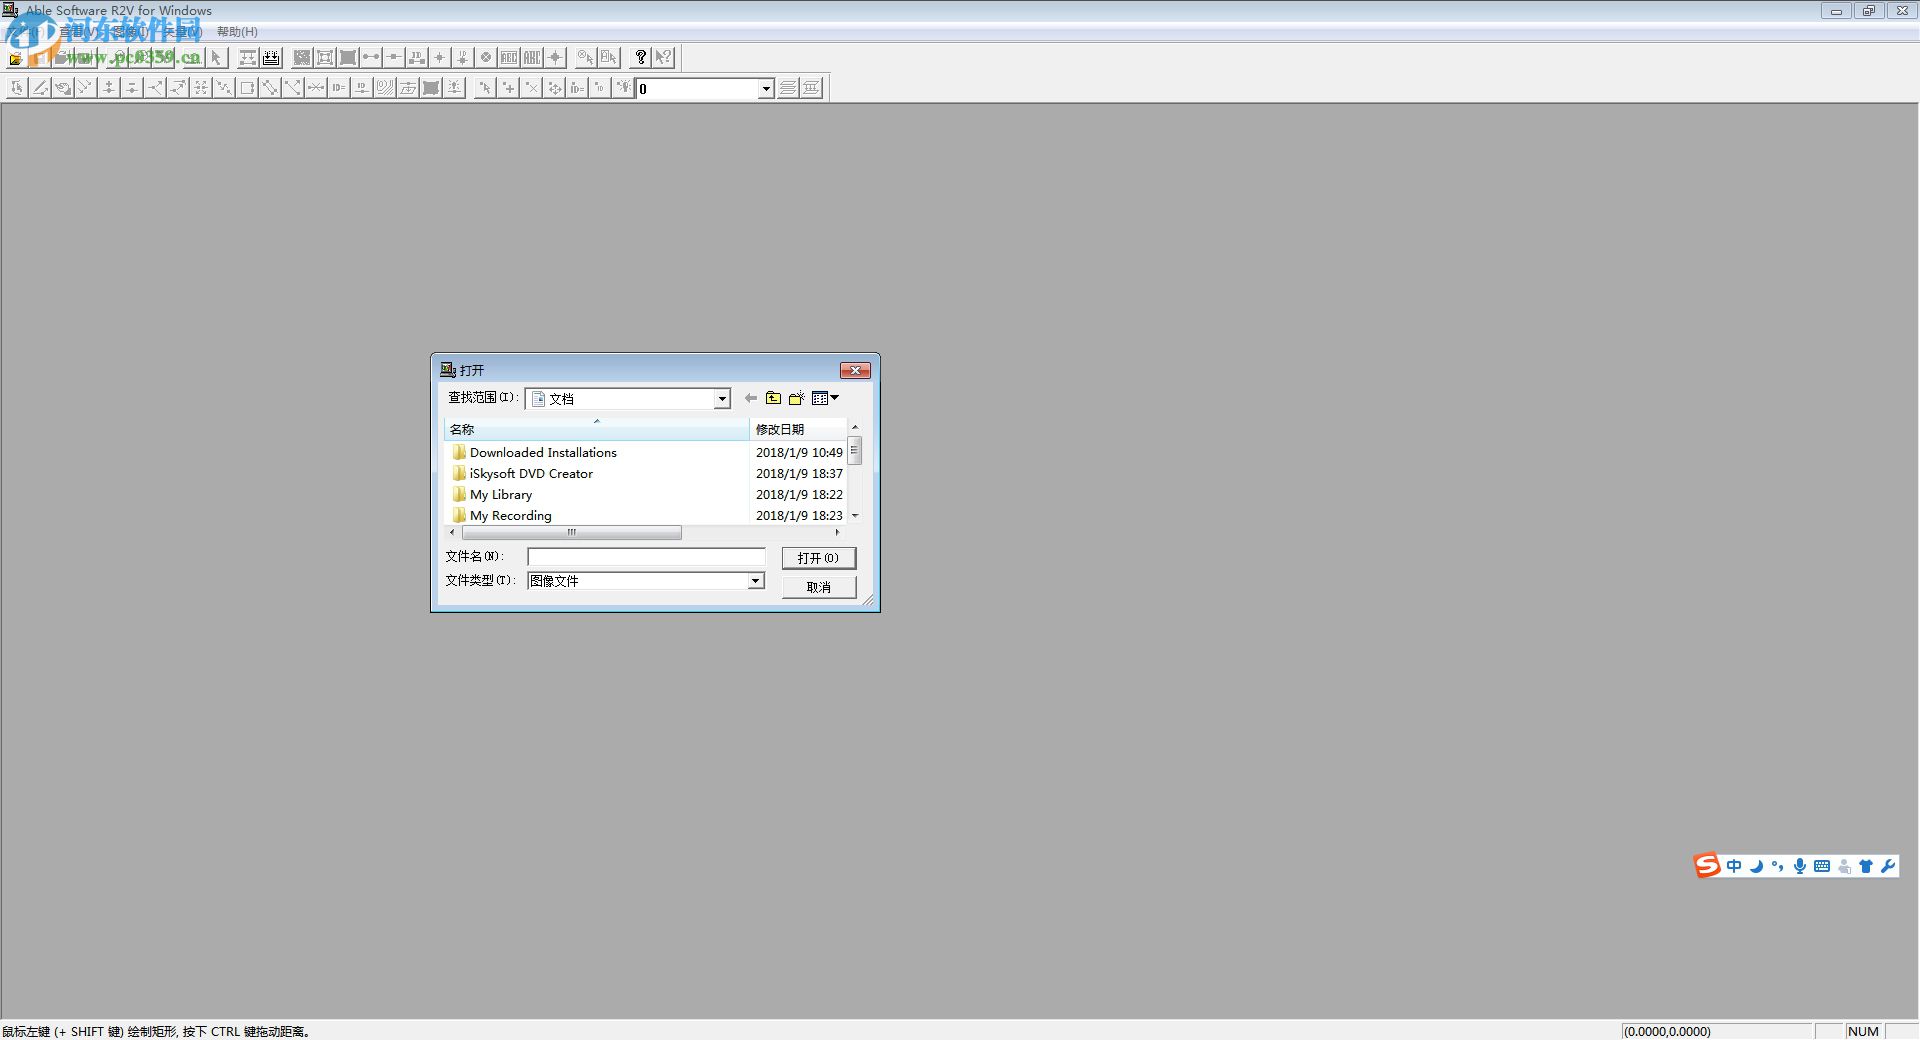The height and width of the screenshot is (1040, 1920).
Task: Click the 打开(O) button
Action: tap(818, 557)
